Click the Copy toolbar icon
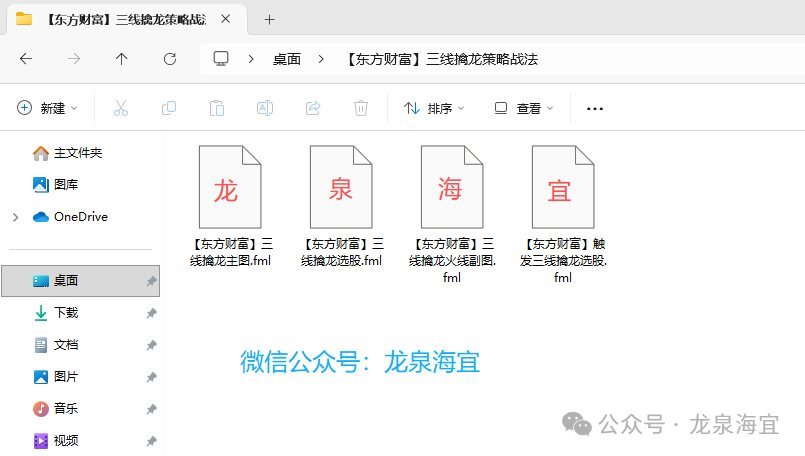805x456 pixels. click(x=169, y=108)
